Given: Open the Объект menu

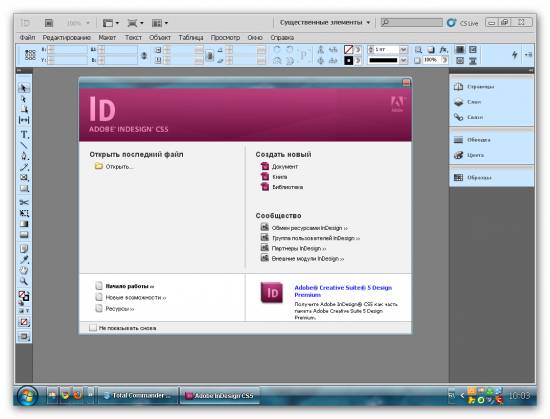Looking at the screenshot, I should click(x=160, y=38).
